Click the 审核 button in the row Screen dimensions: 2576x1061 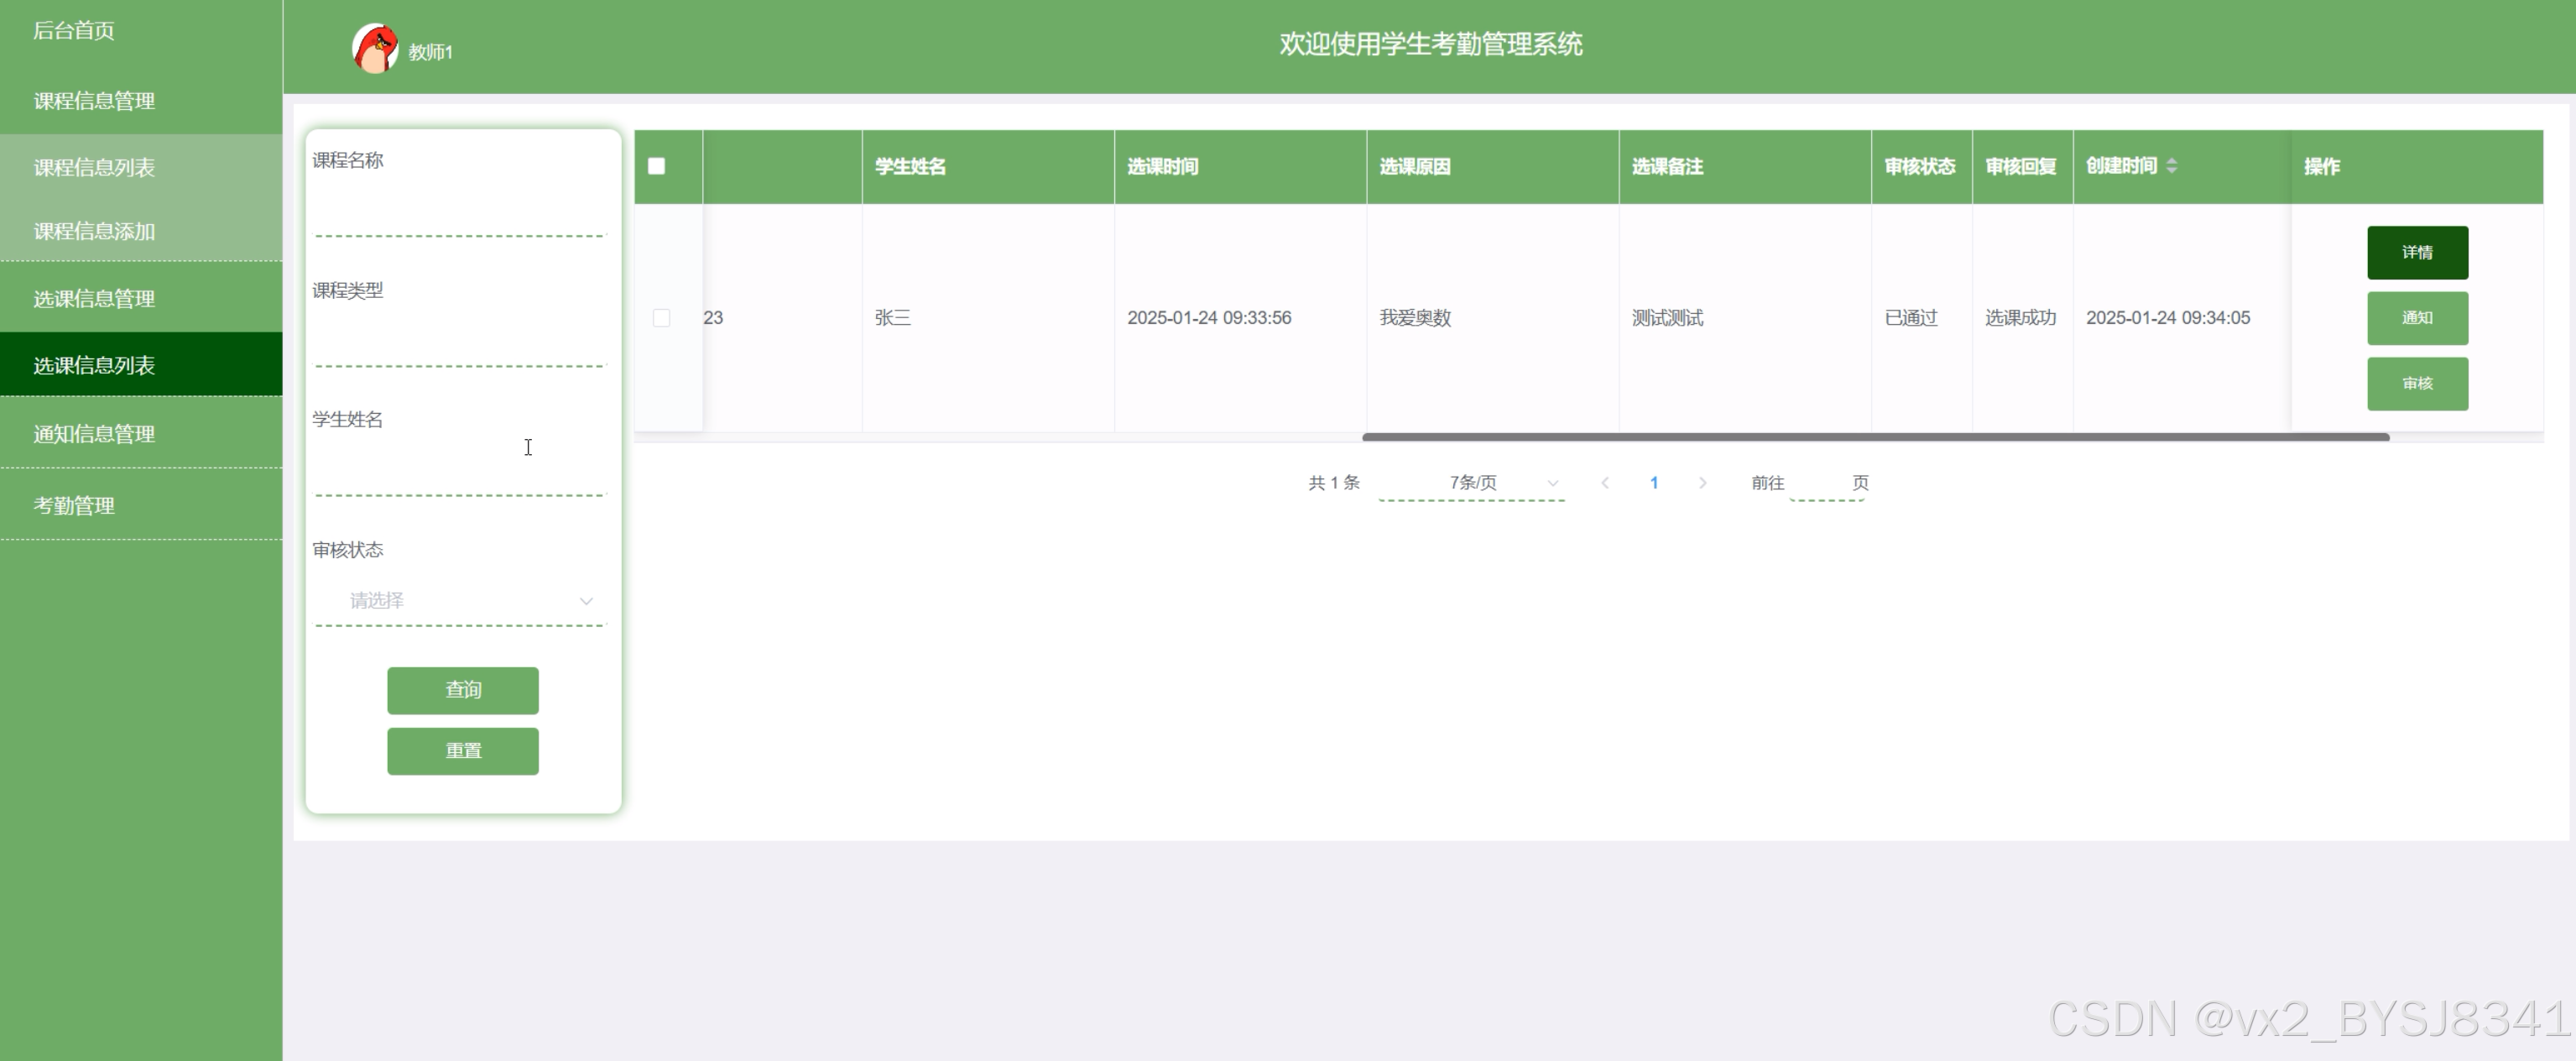[x=2417, y=384]
